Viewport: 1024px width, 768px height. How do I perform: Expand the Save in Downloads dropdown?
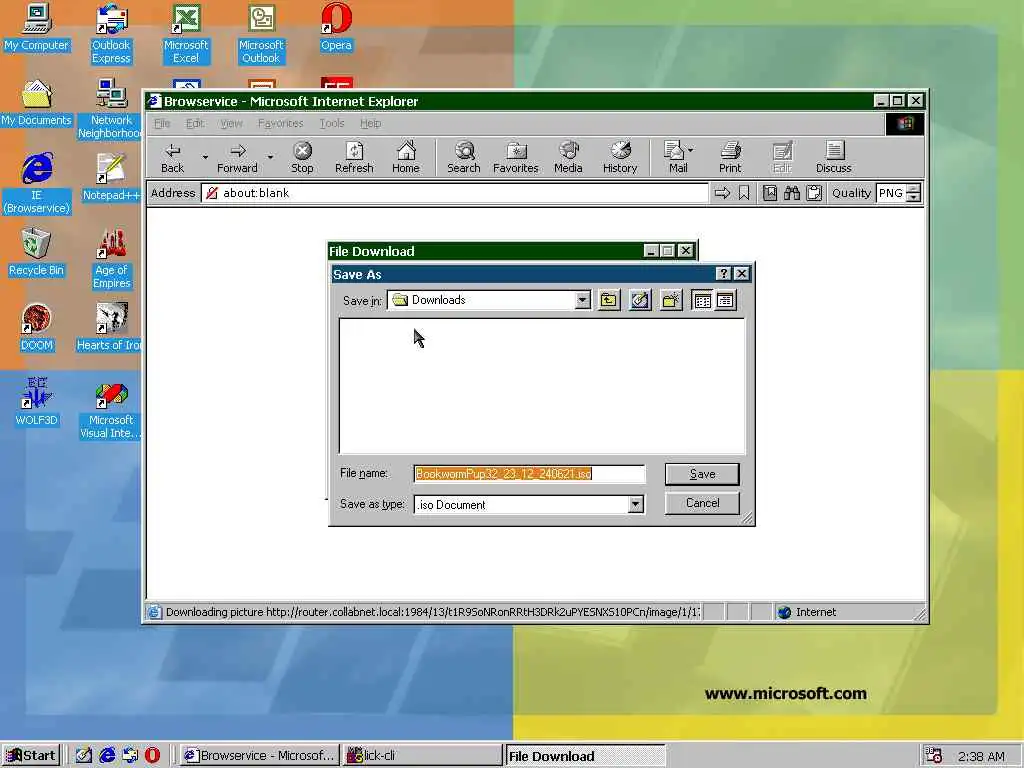[x=583, y=300]
